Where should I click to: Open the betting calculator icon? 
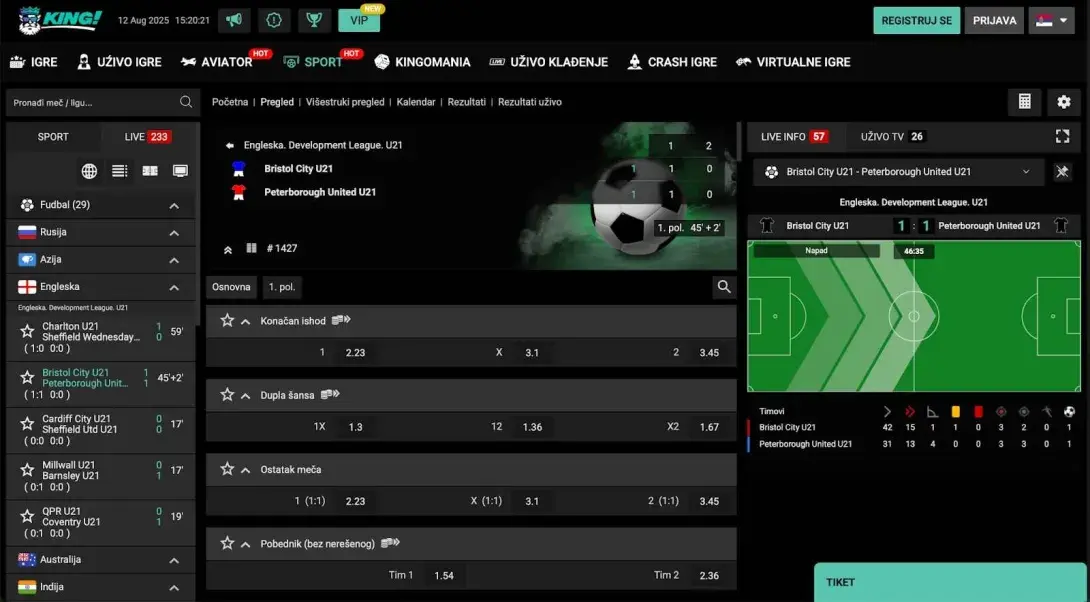(1024, 102)
